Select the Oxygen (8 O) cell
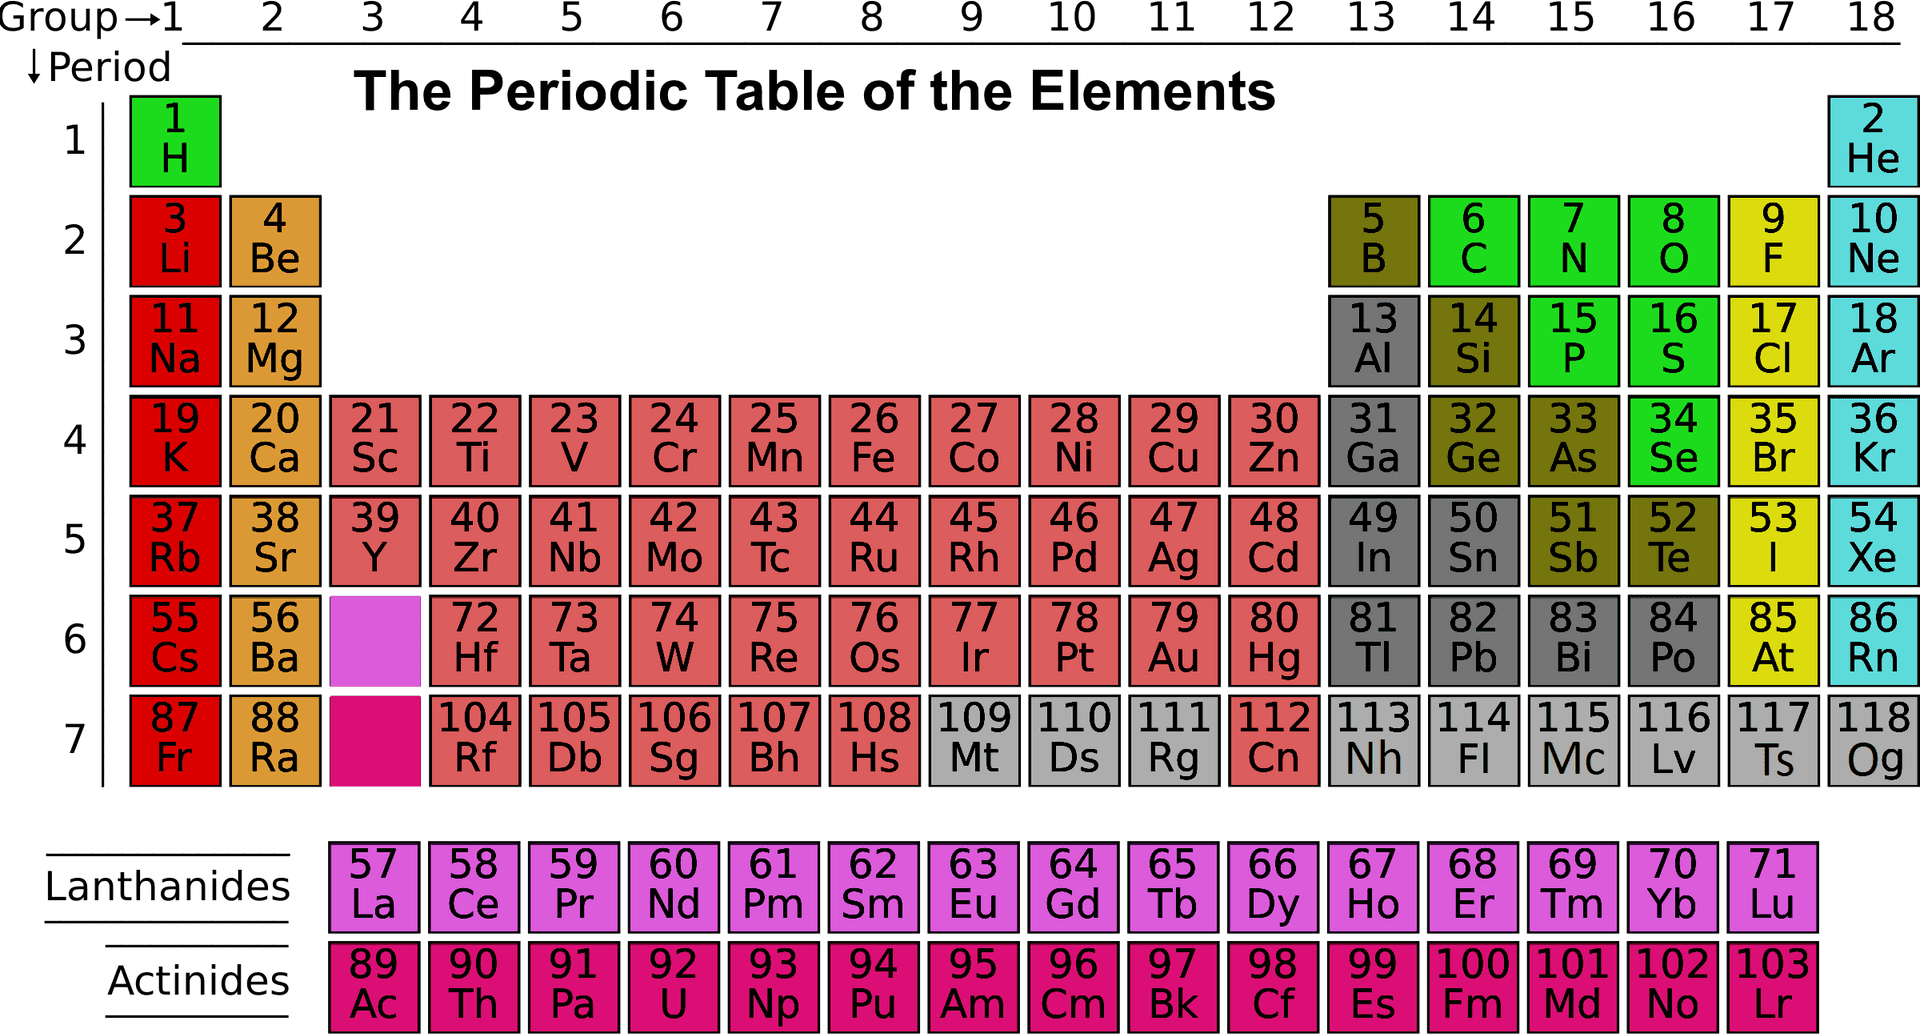Viewport: 1920px width, 1034px height. click(x=1674, y=241)
